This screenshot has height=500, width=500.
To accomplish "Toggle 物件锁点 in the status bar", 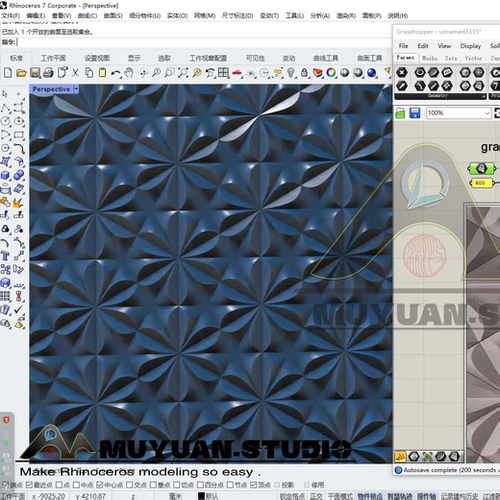I will click(x=370, y=496).
